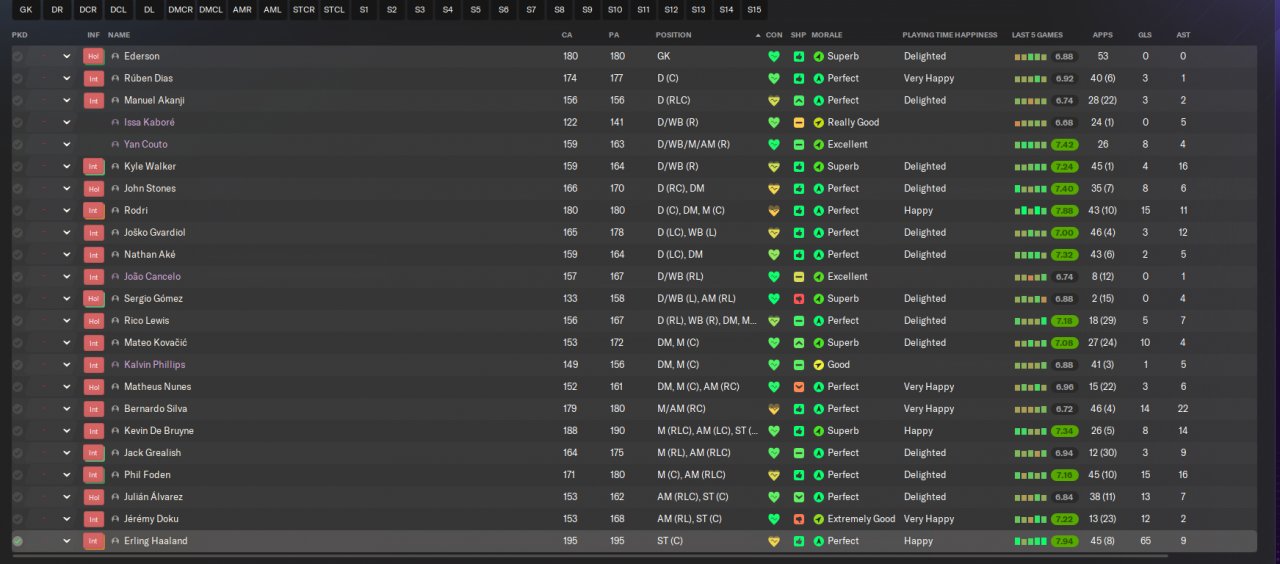Sort by the Playing Time Happiness column

tap(949, 35)
